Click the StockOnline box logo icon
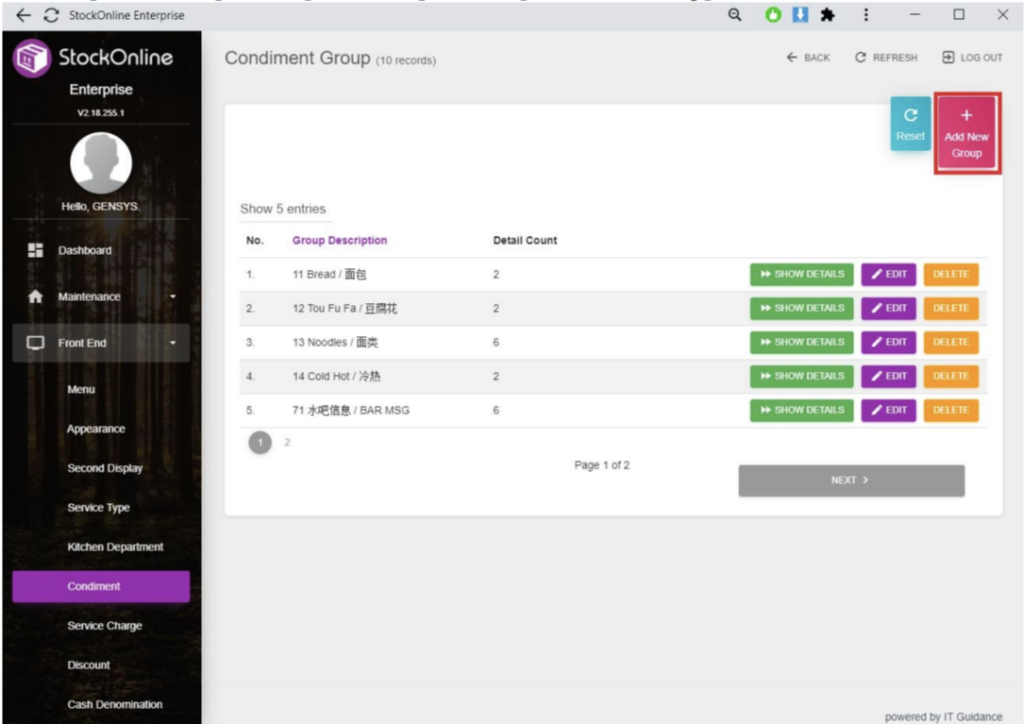1024x724 pixels. tap(32, 58)
